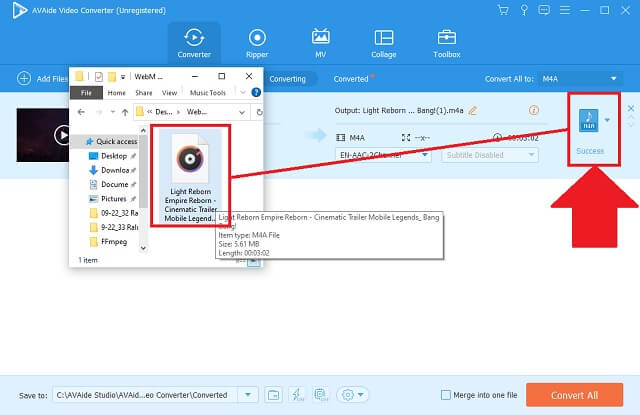Remove the file from conversion list
Image resolution: width=640 pixels, height=415 pixels.
click(x=631, y=108)
